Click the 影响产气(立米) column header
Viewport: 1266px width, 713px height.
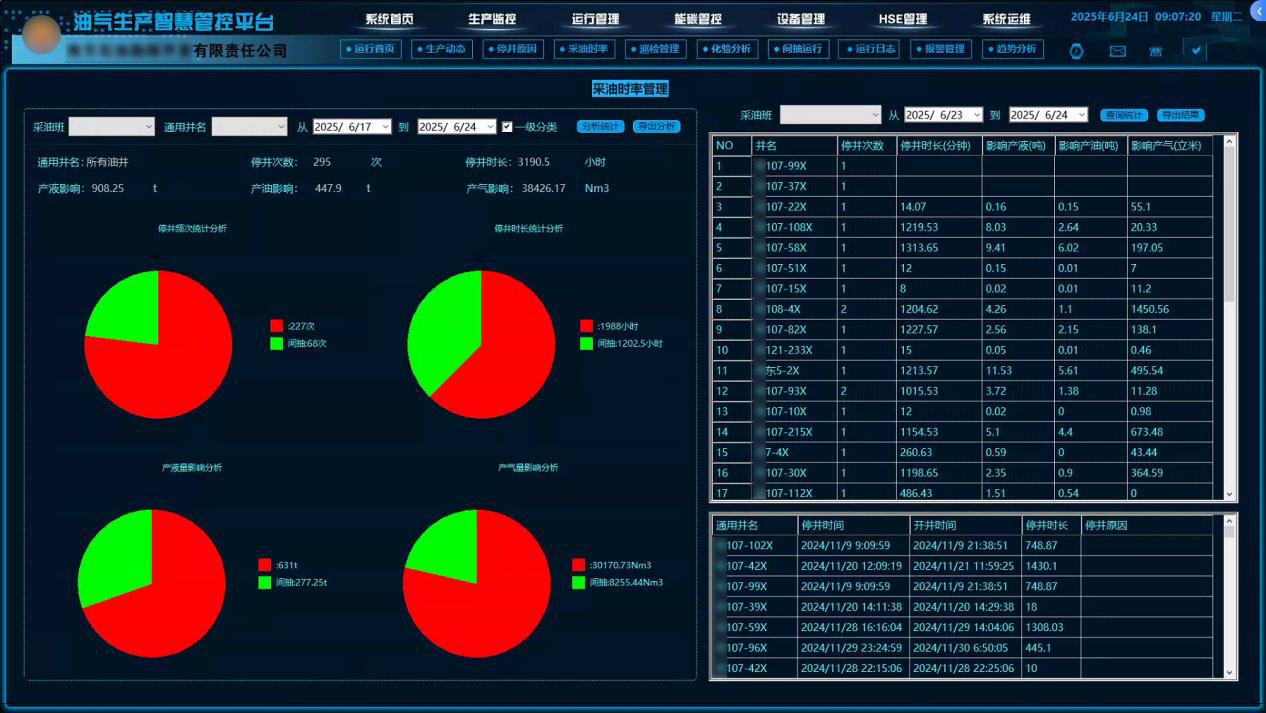pyautogui.click(x=1170, y=145)
